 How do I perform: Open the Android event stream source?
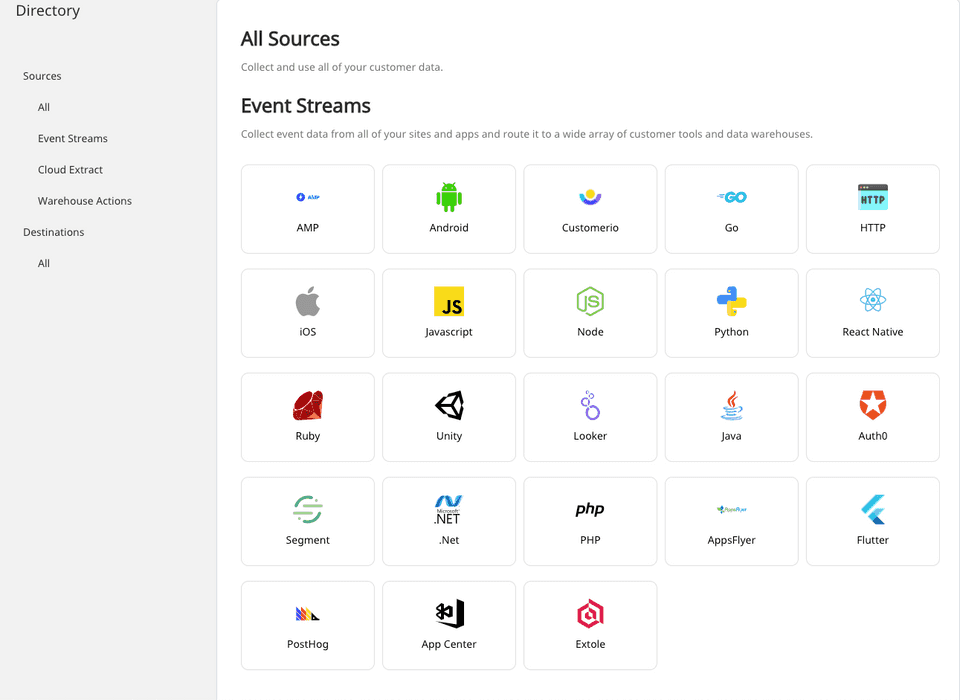point(448,209)
